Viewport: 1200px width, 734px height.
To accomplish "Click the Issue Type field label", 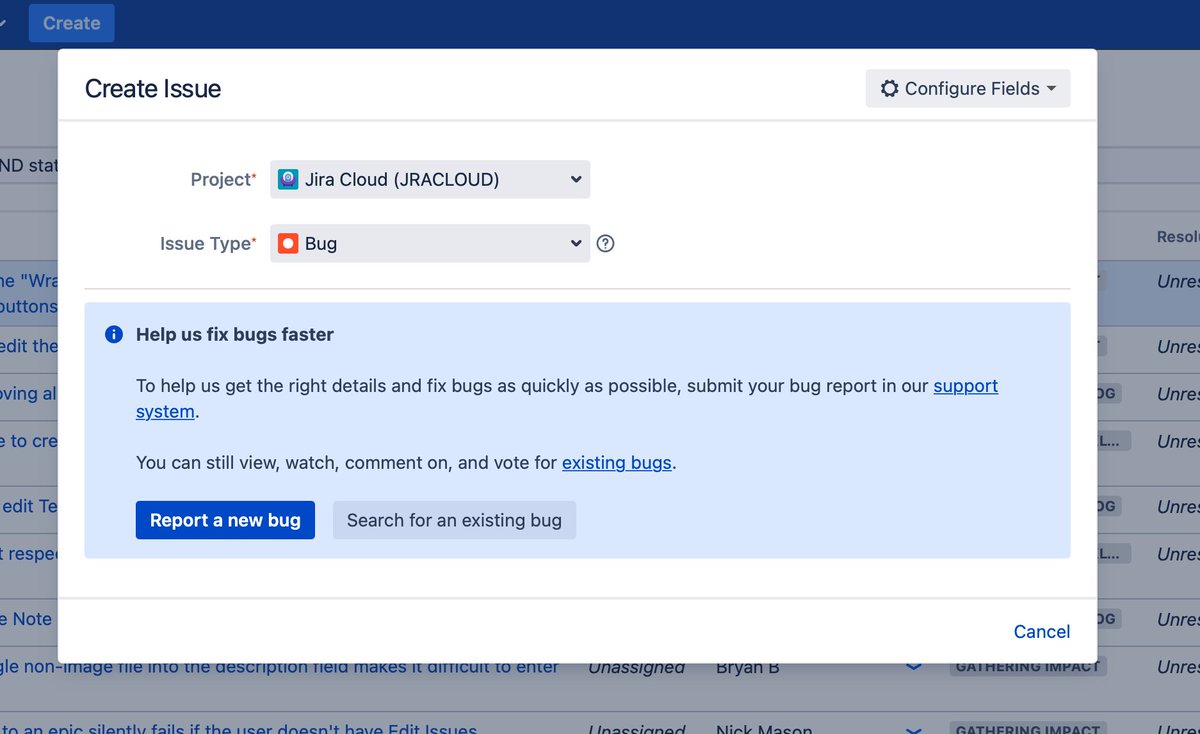I will (206, 243).
